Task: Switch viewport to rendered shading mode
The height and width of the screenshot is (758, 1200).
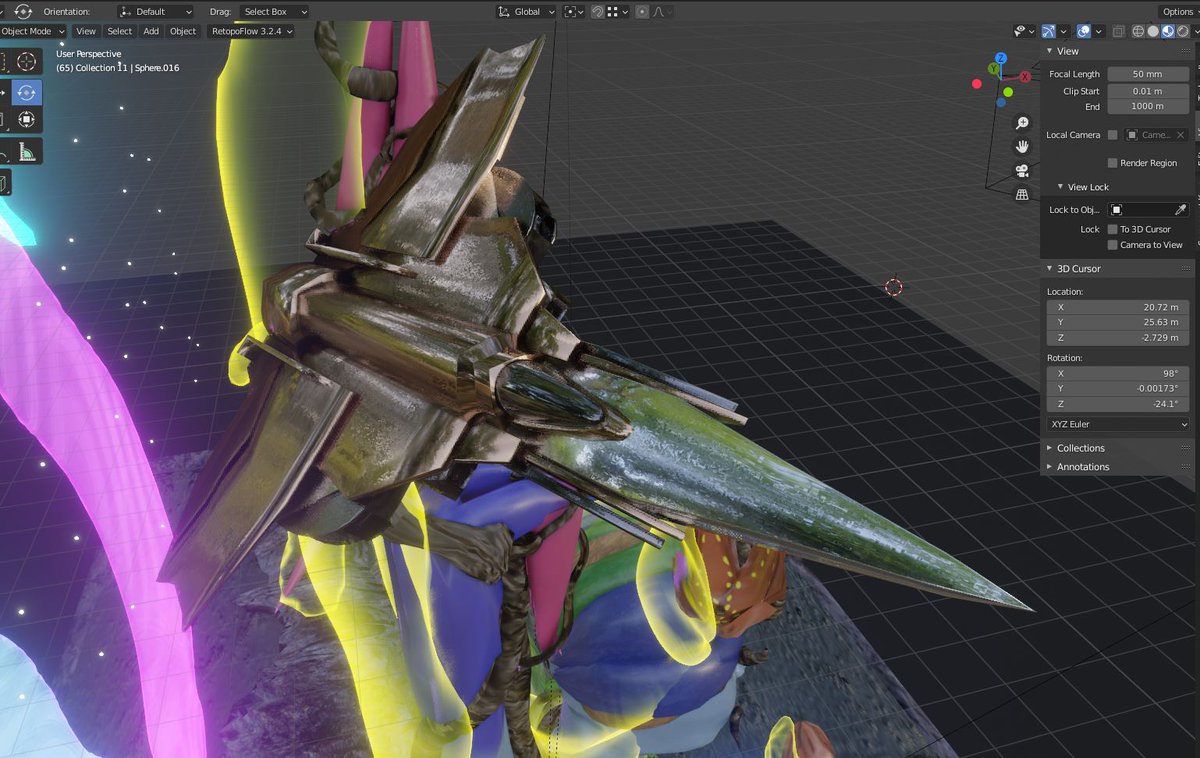Action: click(x=1184, y=31)
